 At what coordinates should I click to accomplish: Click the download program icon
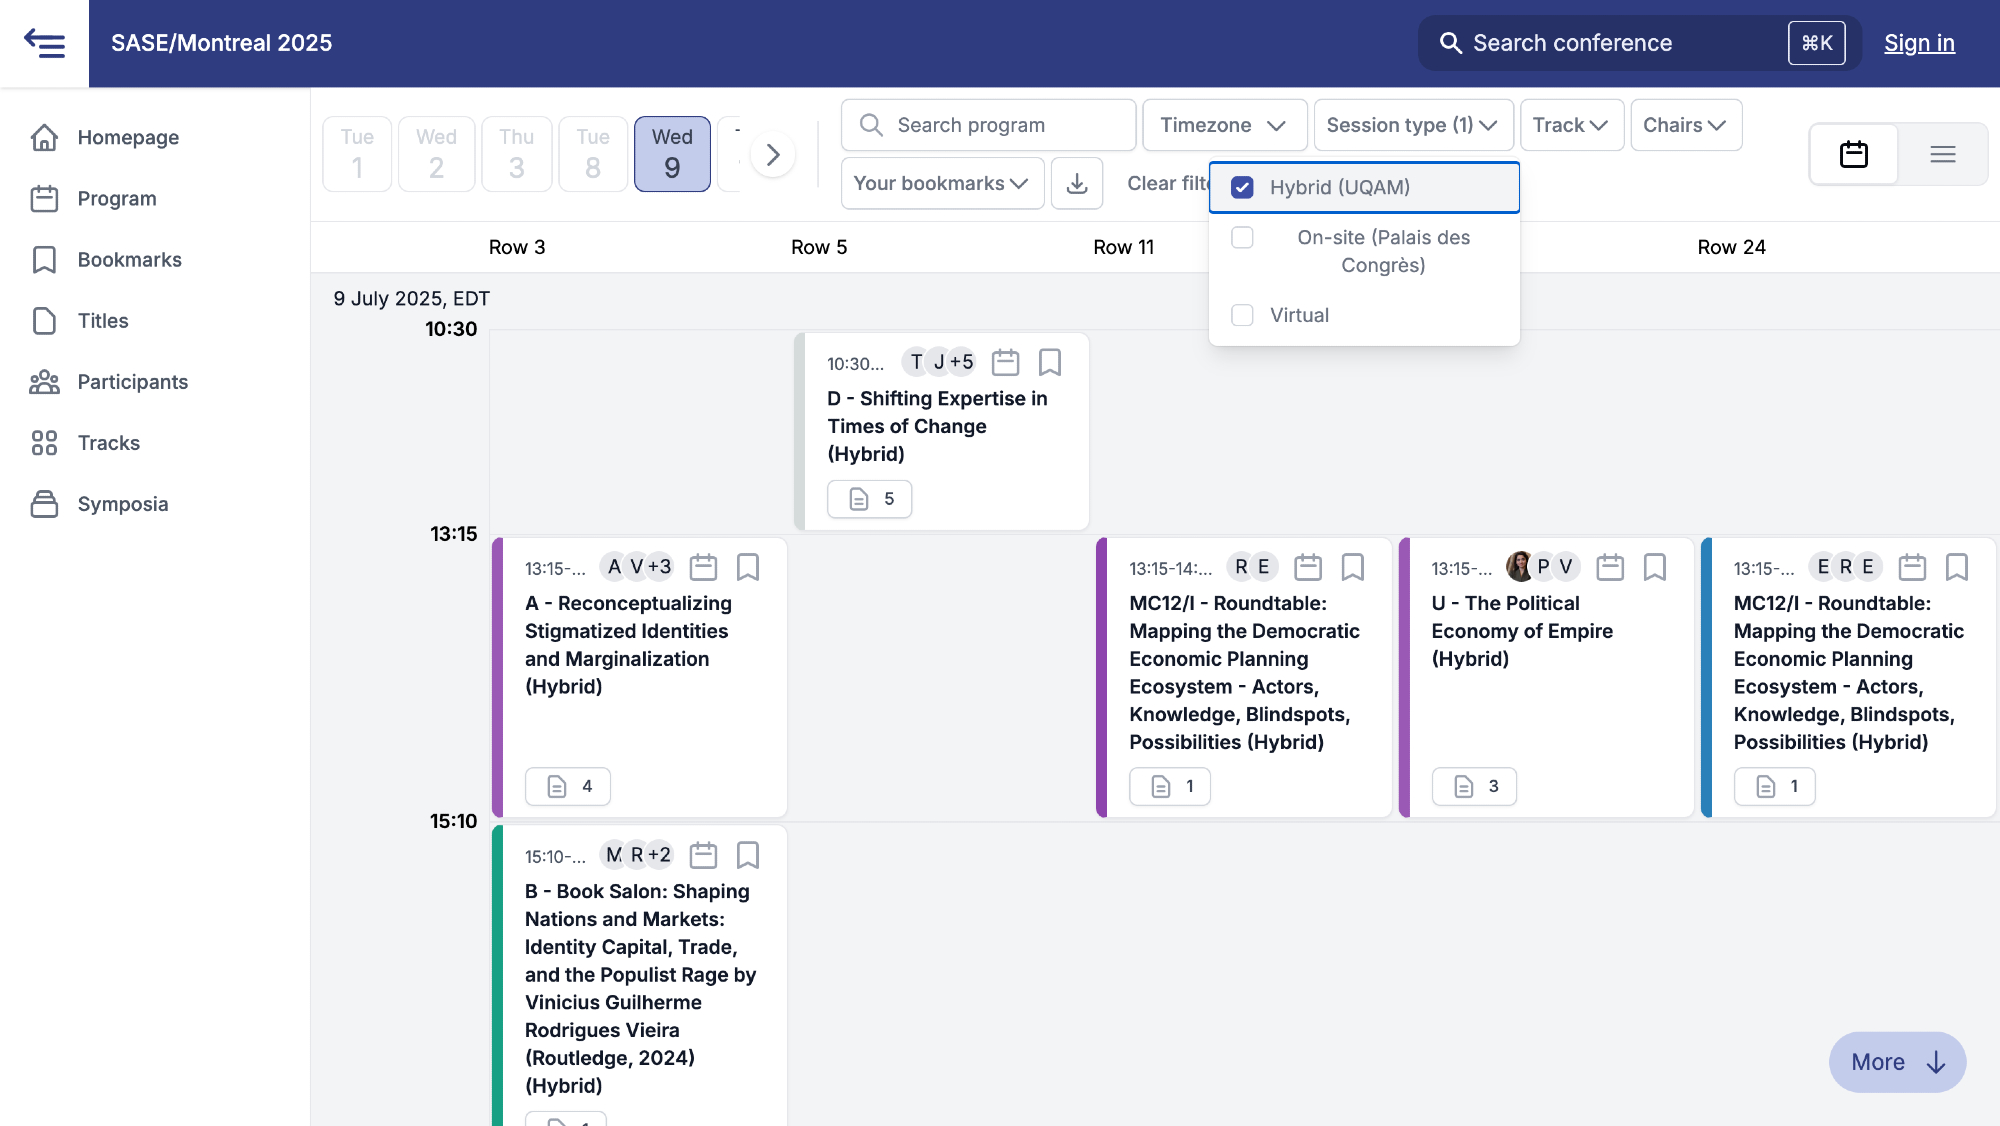point(1077,183)
